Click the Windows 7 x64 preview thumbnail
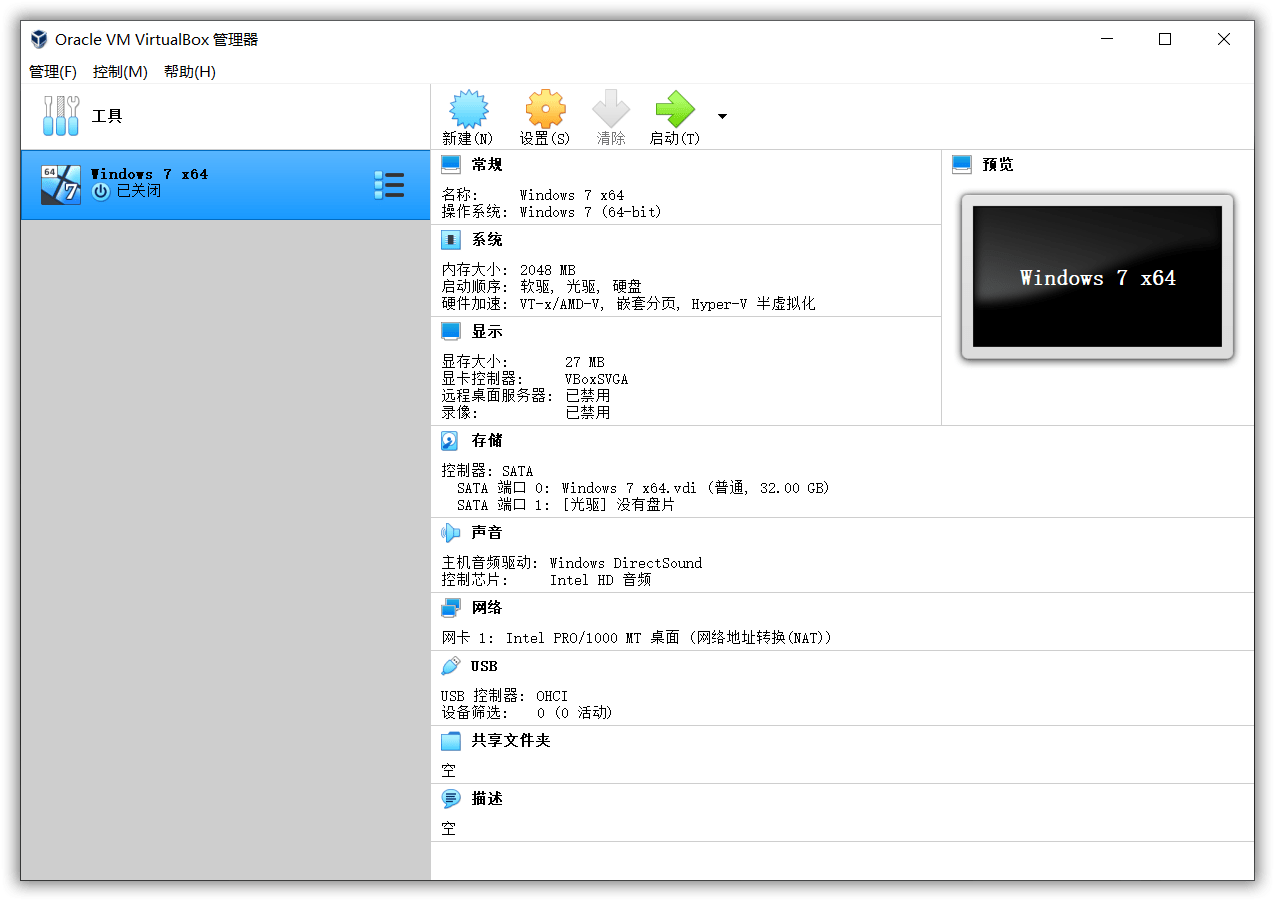 click(1096, 279)
